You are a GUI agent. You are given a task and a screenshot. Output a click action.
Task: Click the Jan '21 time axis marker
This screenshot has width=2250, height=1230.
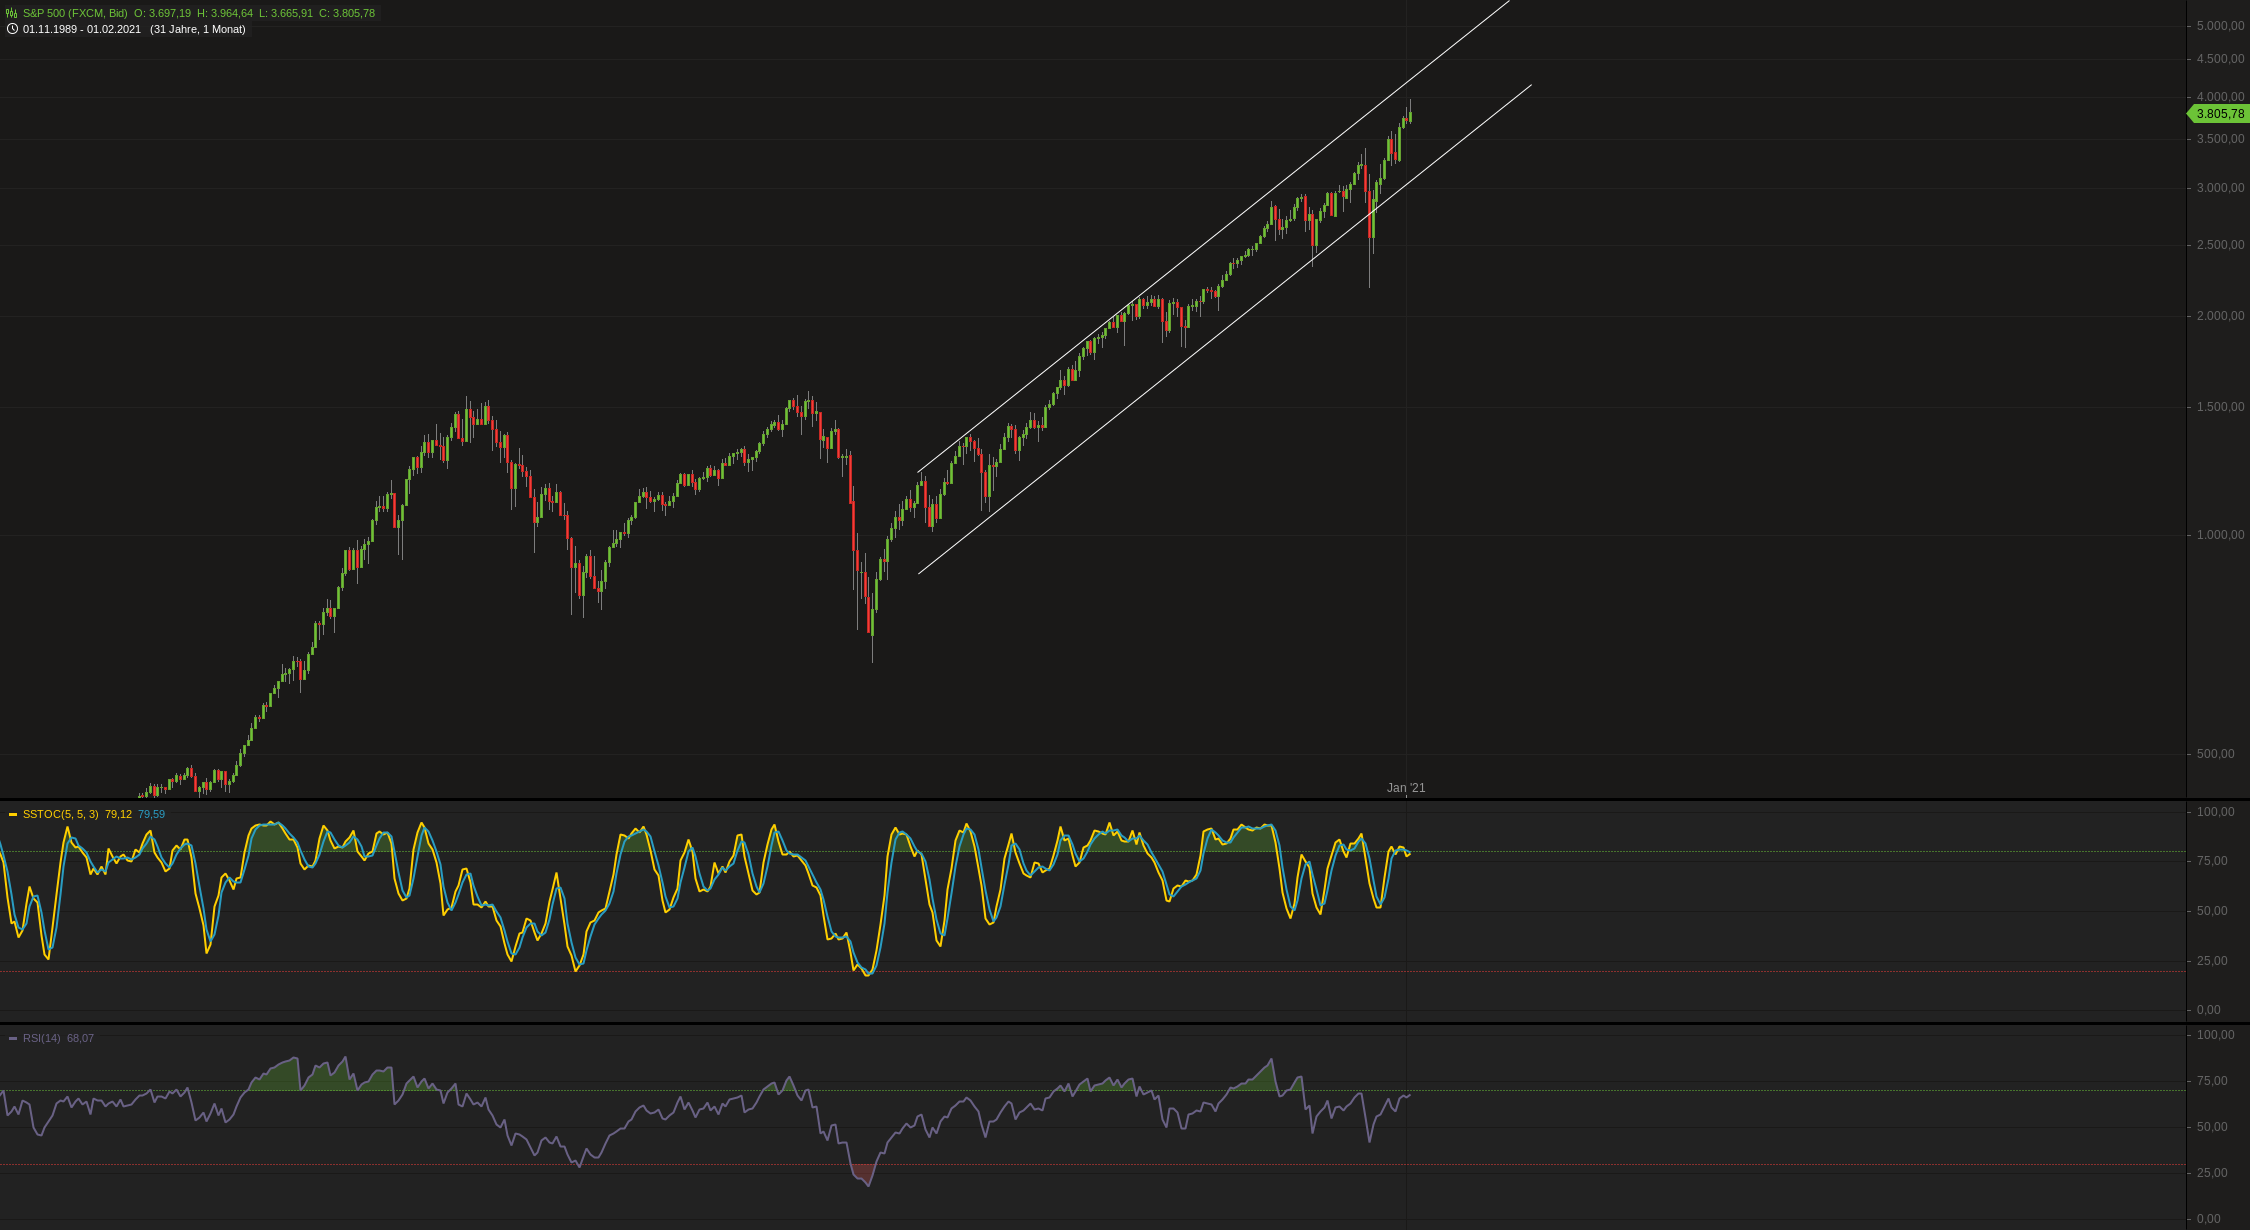1405,788
